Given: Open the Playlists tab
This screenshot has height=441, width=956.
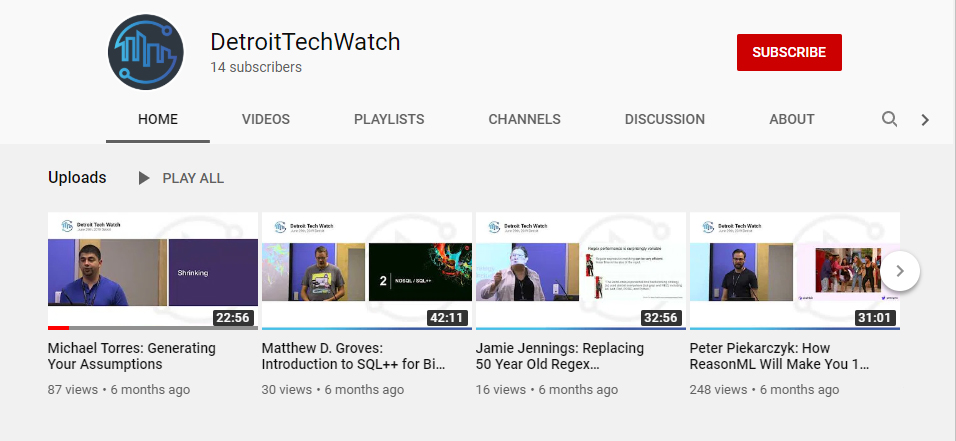Looking at the screenshot, I should (x=388, y=119).
